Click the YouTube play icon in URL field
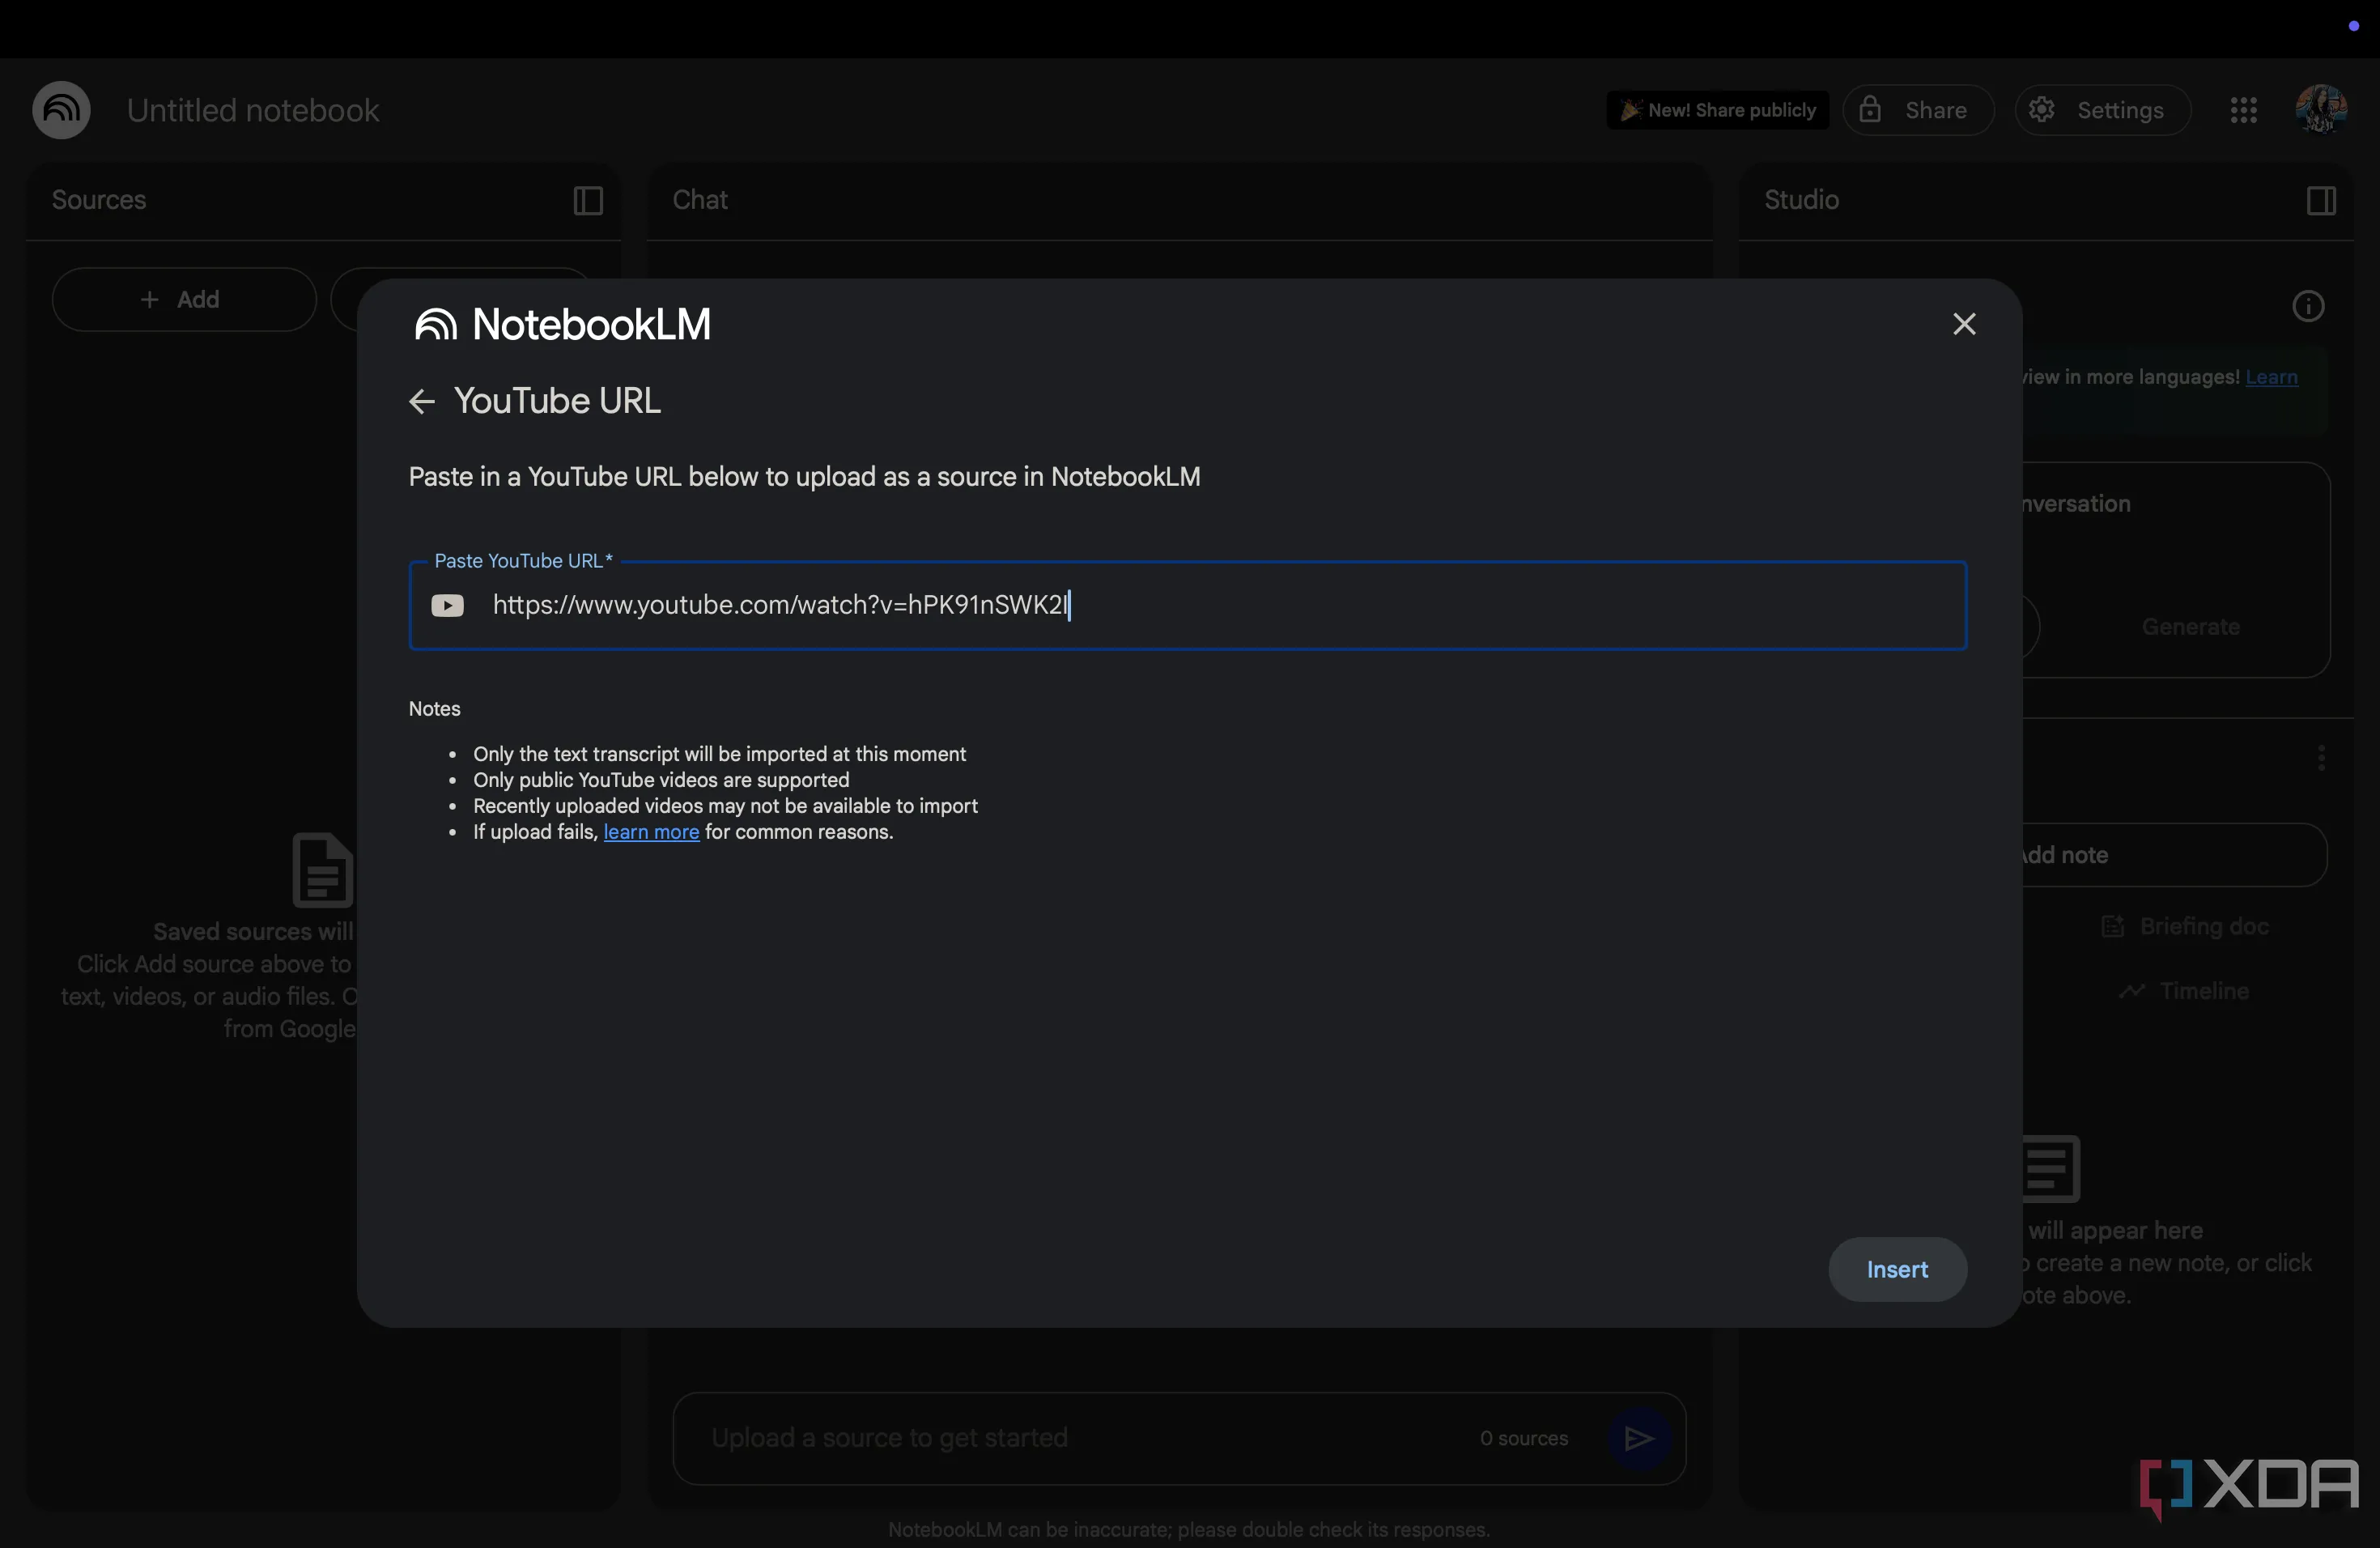The height and width of the screenshot is (1548, 2380). (x=447, y=606)
